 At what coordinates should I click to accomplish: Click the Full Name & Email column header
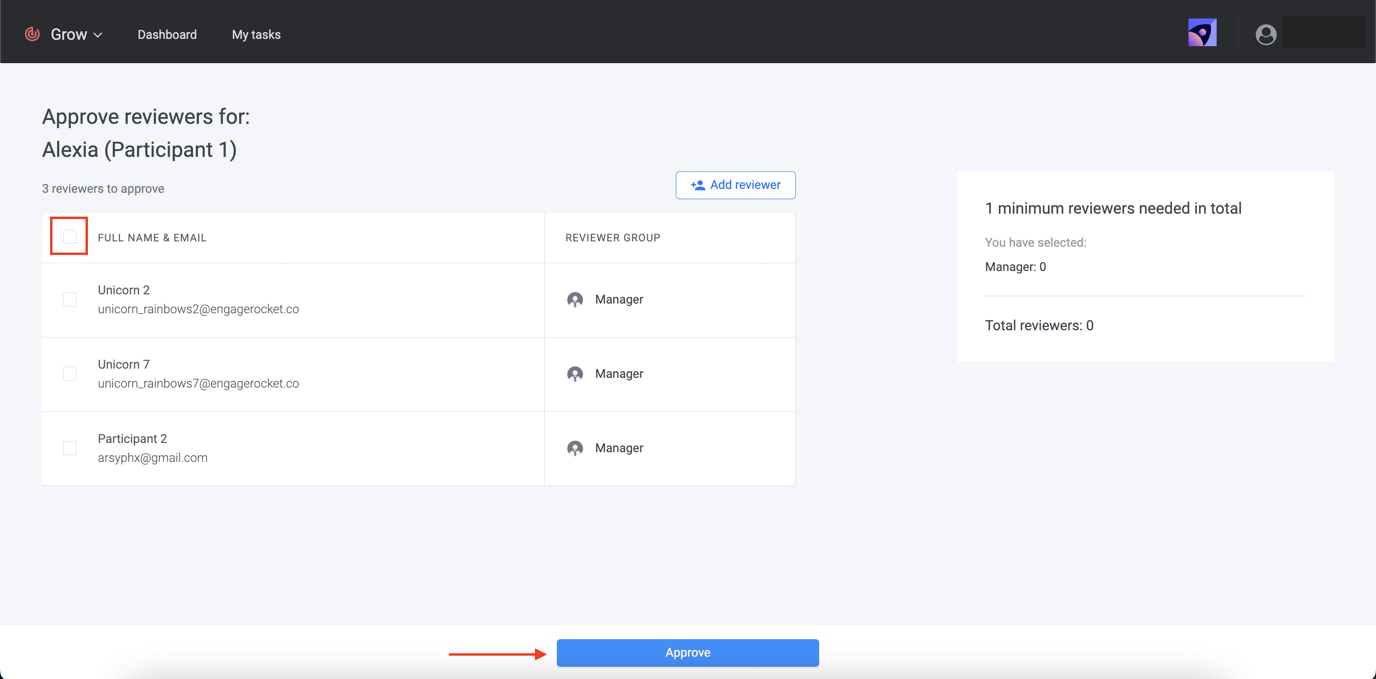point(152,238)
